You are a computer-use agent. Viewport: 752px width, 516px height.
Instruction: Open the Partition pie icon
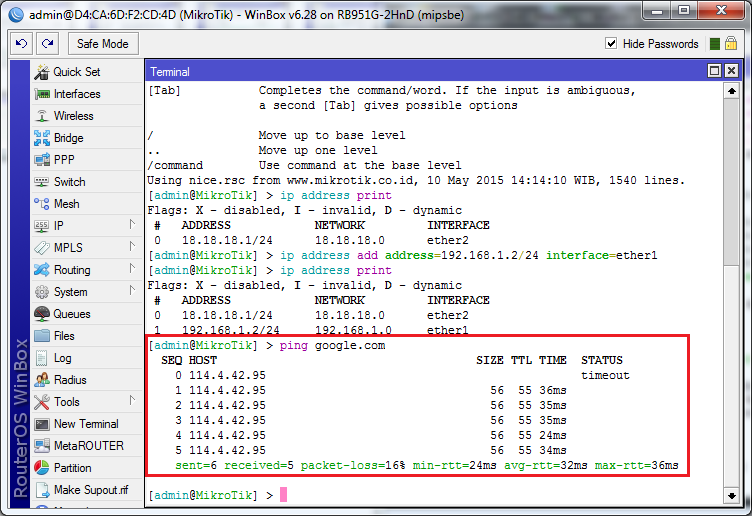42,468
